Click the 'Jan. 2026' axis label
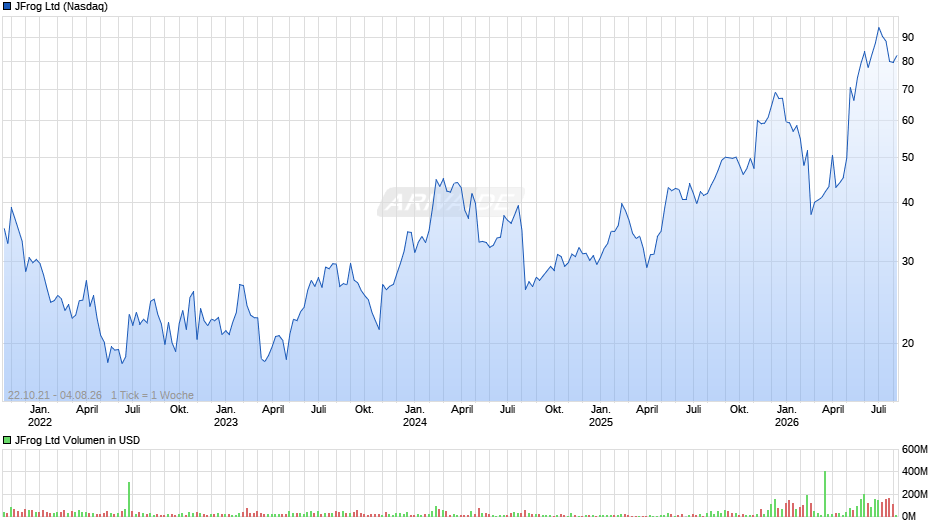This screenshot has width=940, height=526. [x=787, y=416]
